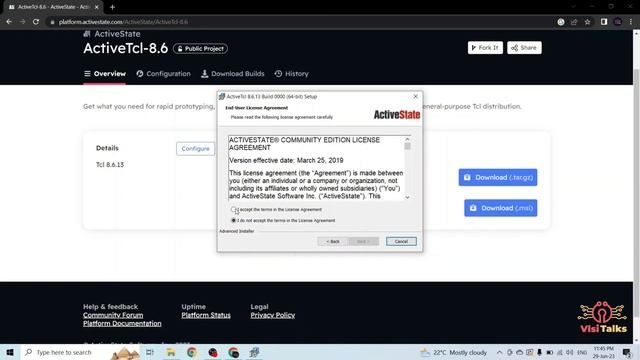This screenshot has height=360, width=640.
Task: Switch to the History tab
Action: click(292, 74)
